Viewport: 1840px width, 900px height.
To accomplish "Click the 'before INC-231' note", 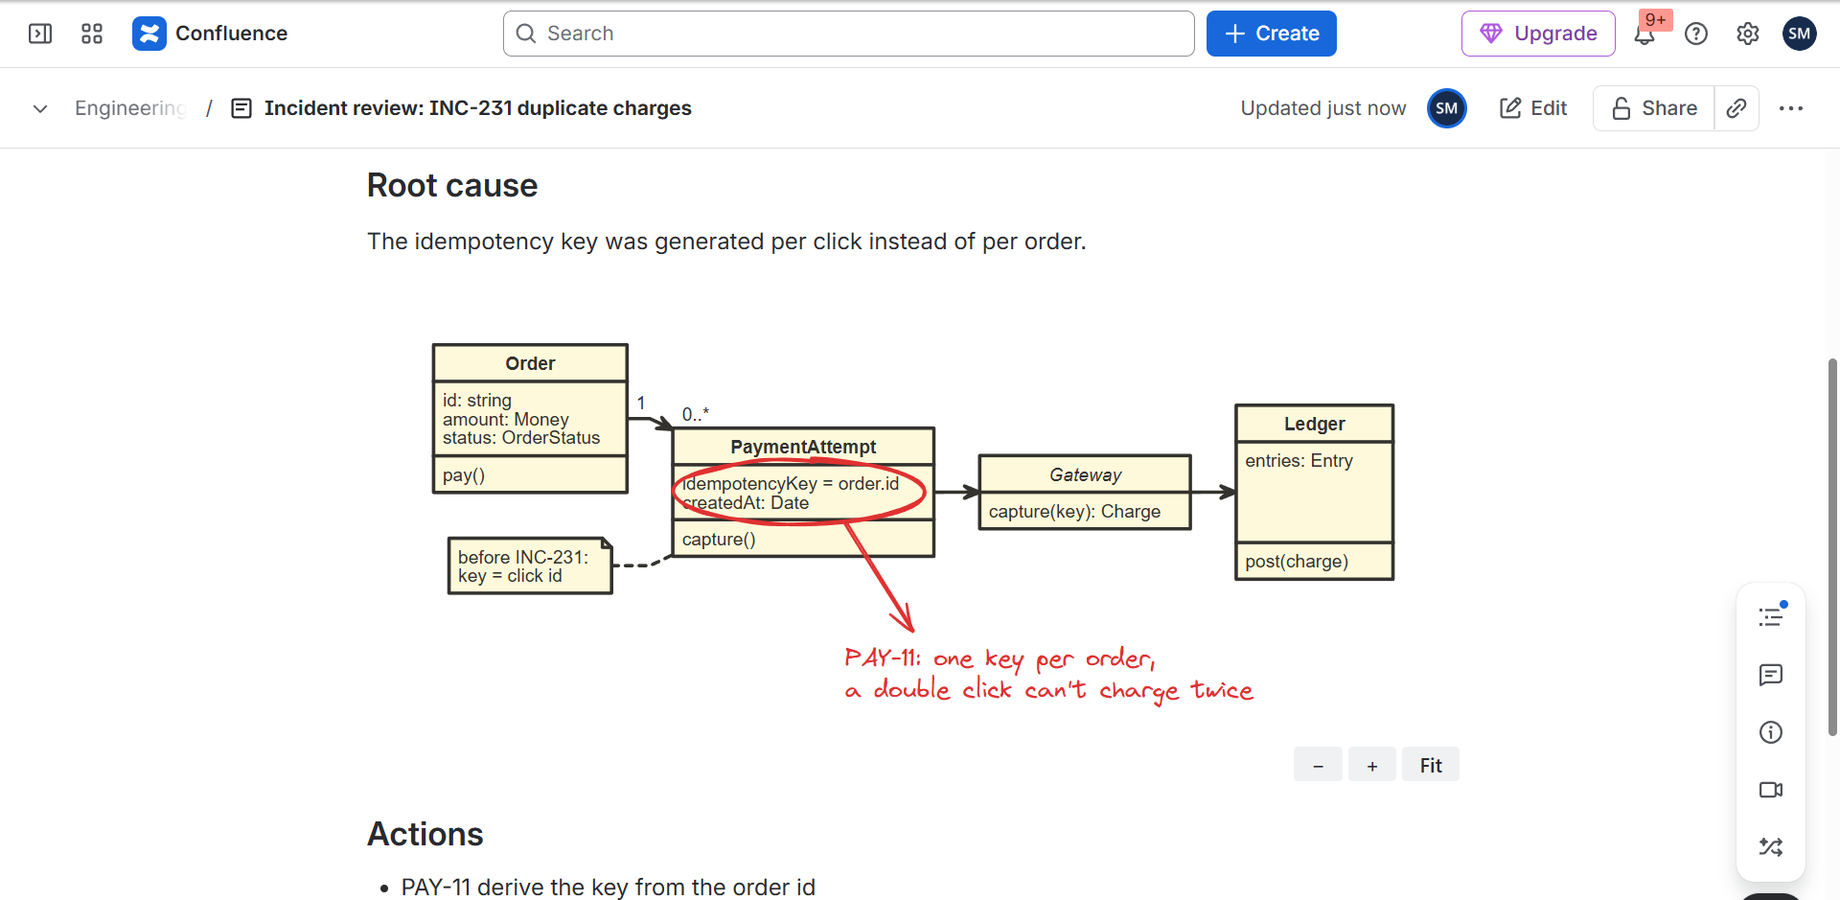I will 530,566.
